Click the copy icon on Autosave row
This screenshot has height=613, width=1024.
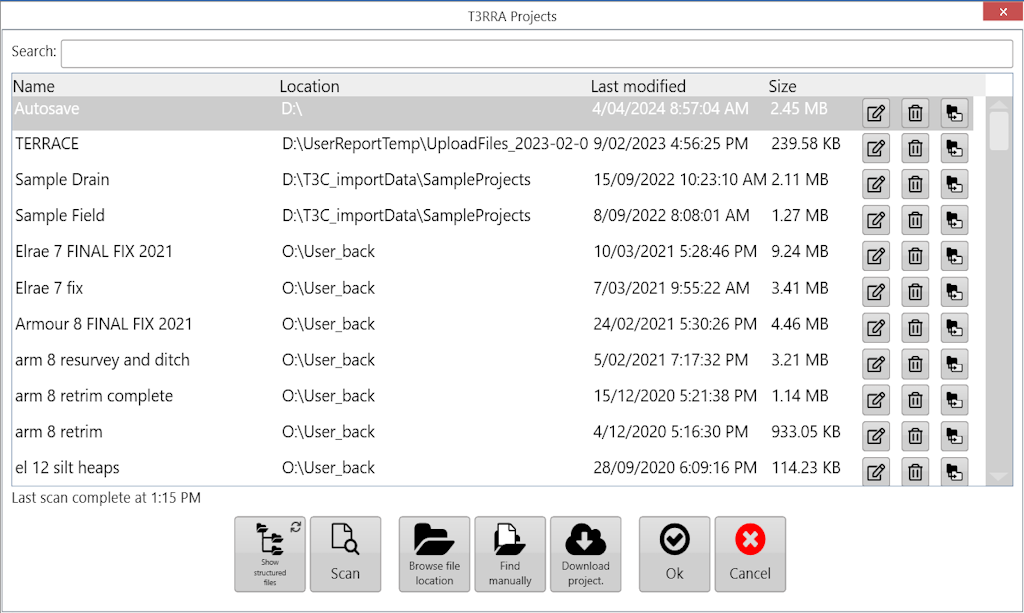pos(954,113)
